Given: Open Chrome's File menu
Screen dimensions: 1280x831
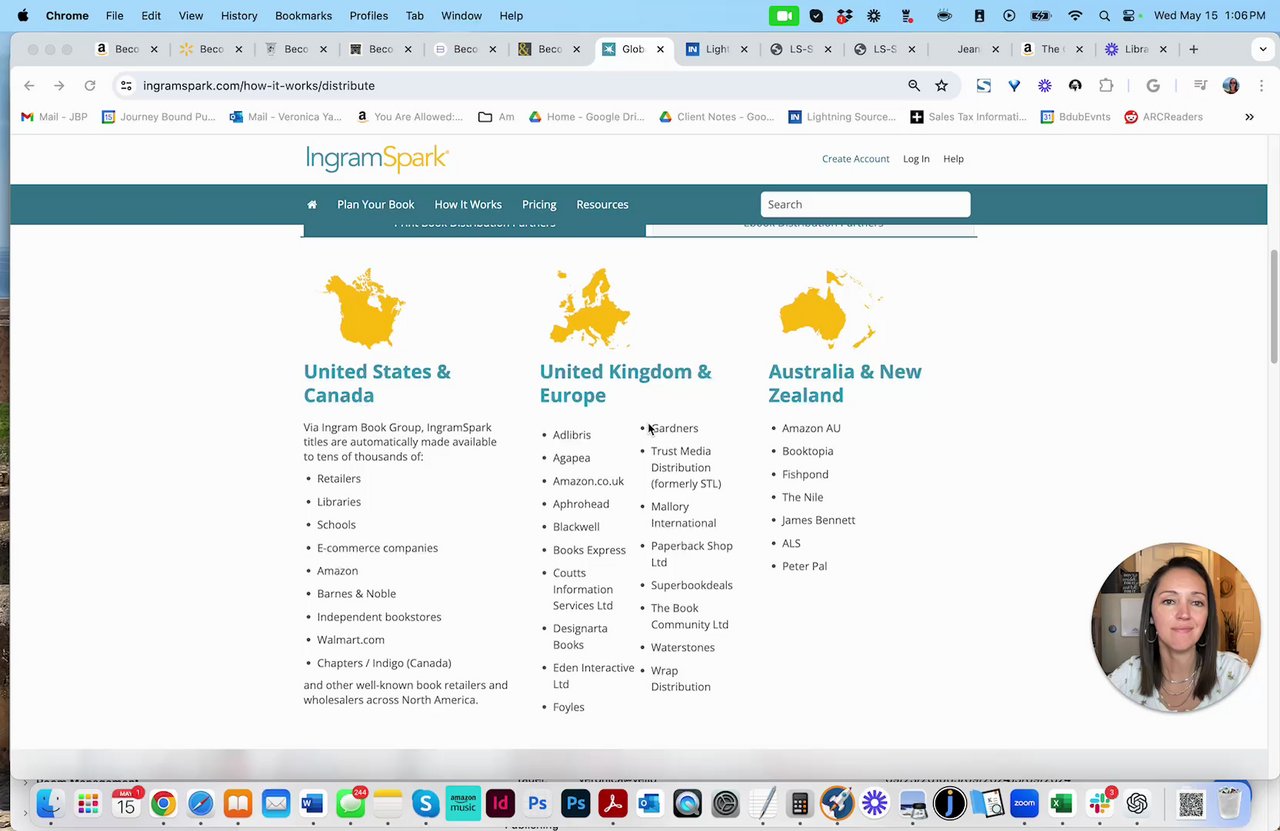Looking at the screenshot, I should point(115,16).
